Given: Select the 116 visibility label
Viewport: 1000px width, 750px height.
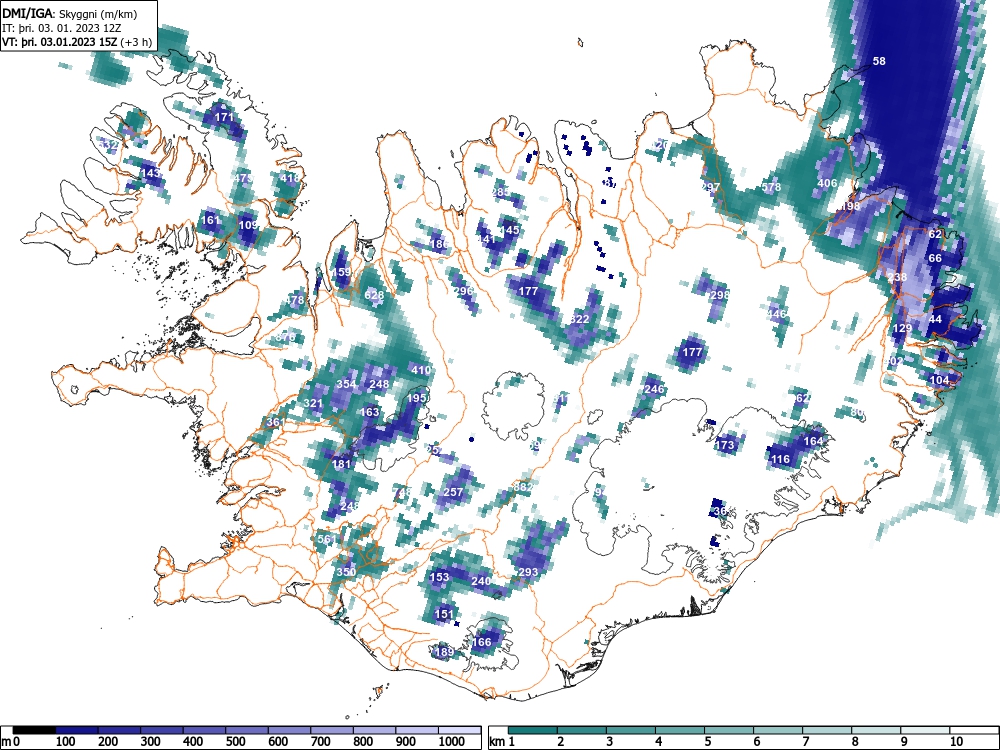Looking at the screenshot, I should tap(780, 459).
